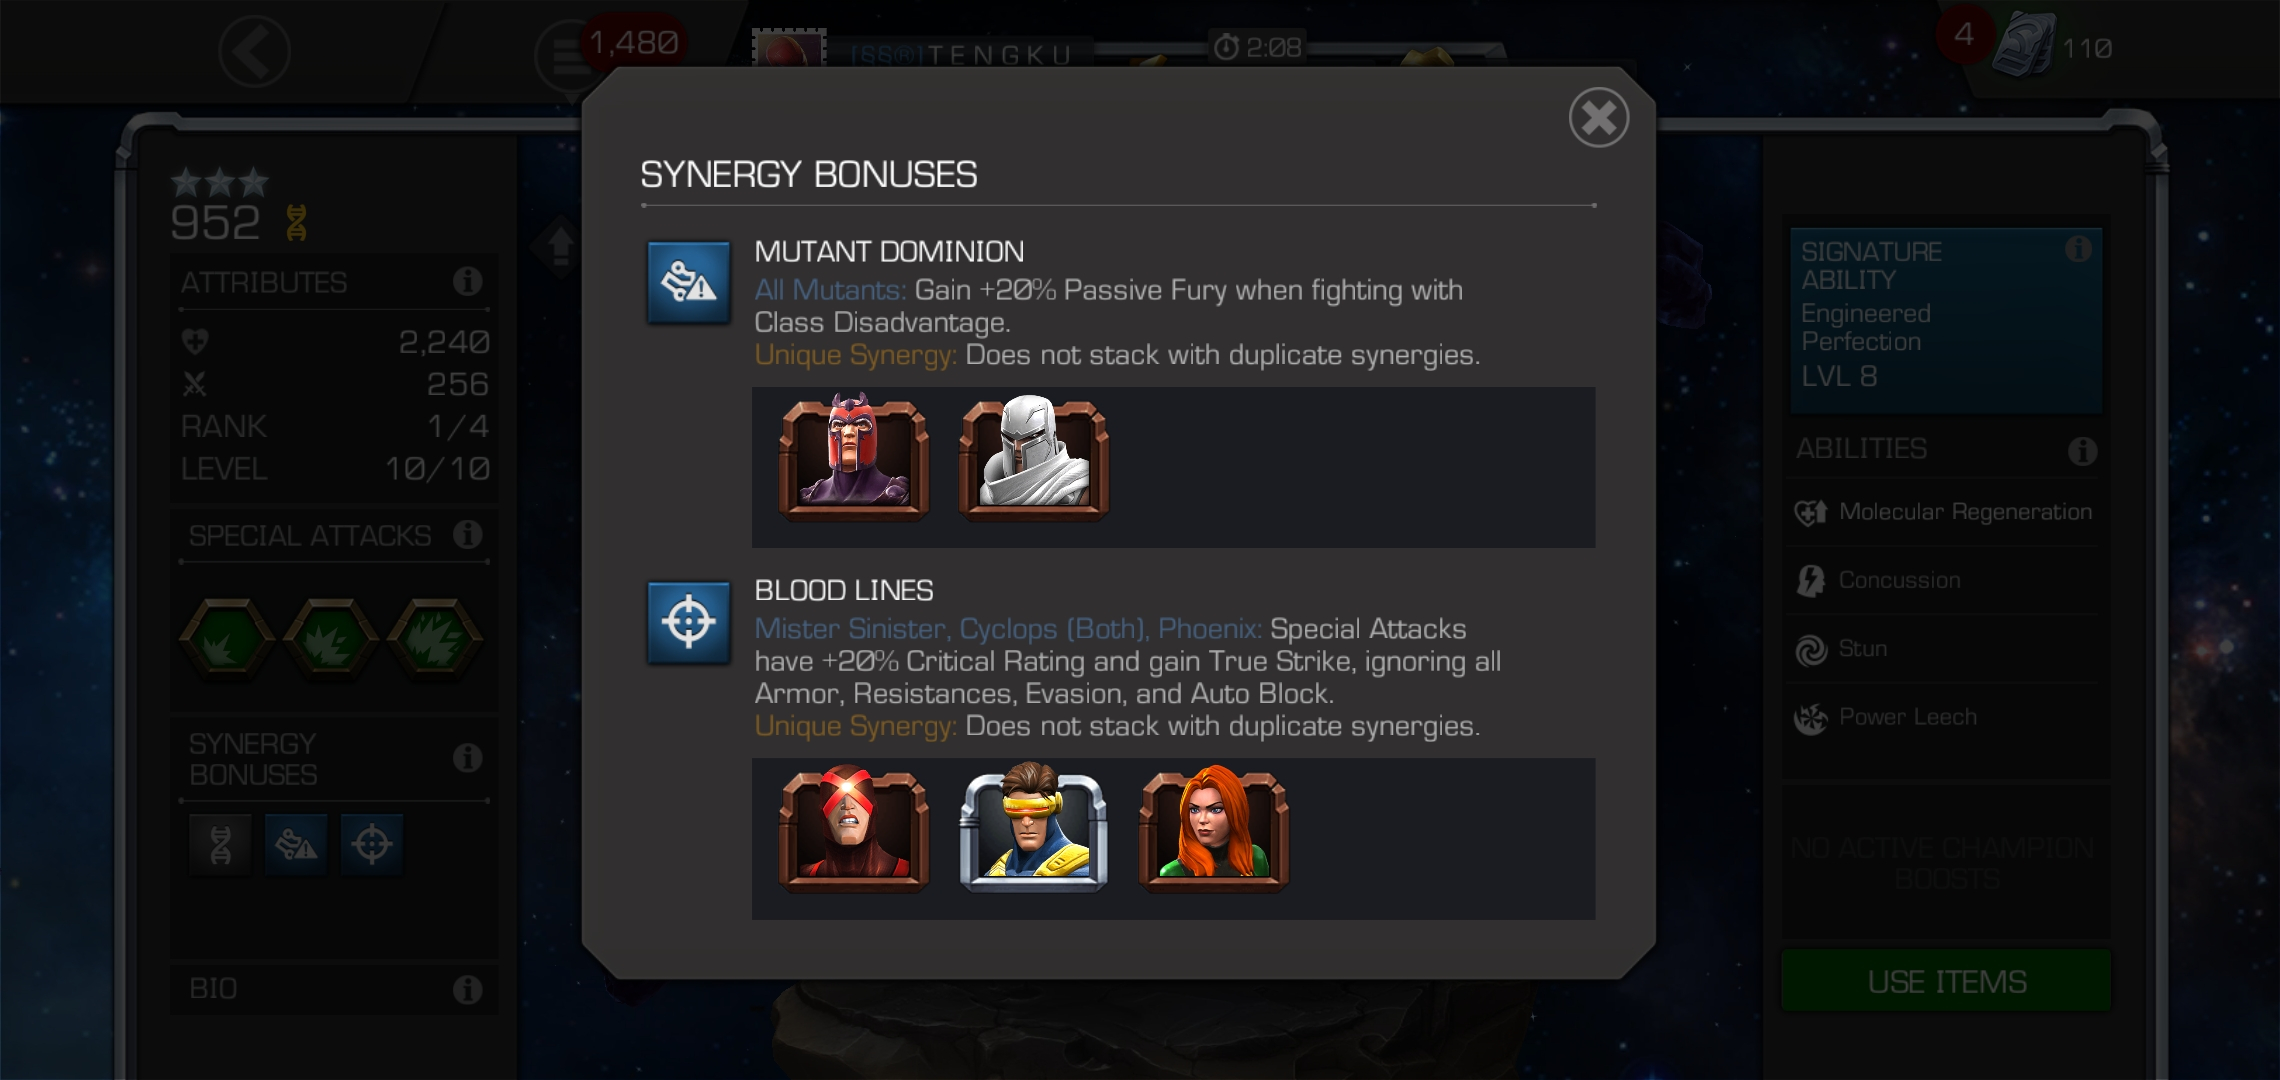Tap the Mutant Dominion synergy icon
The height and width of the screenshot is (1080, 2280).
tap(689, 283)
